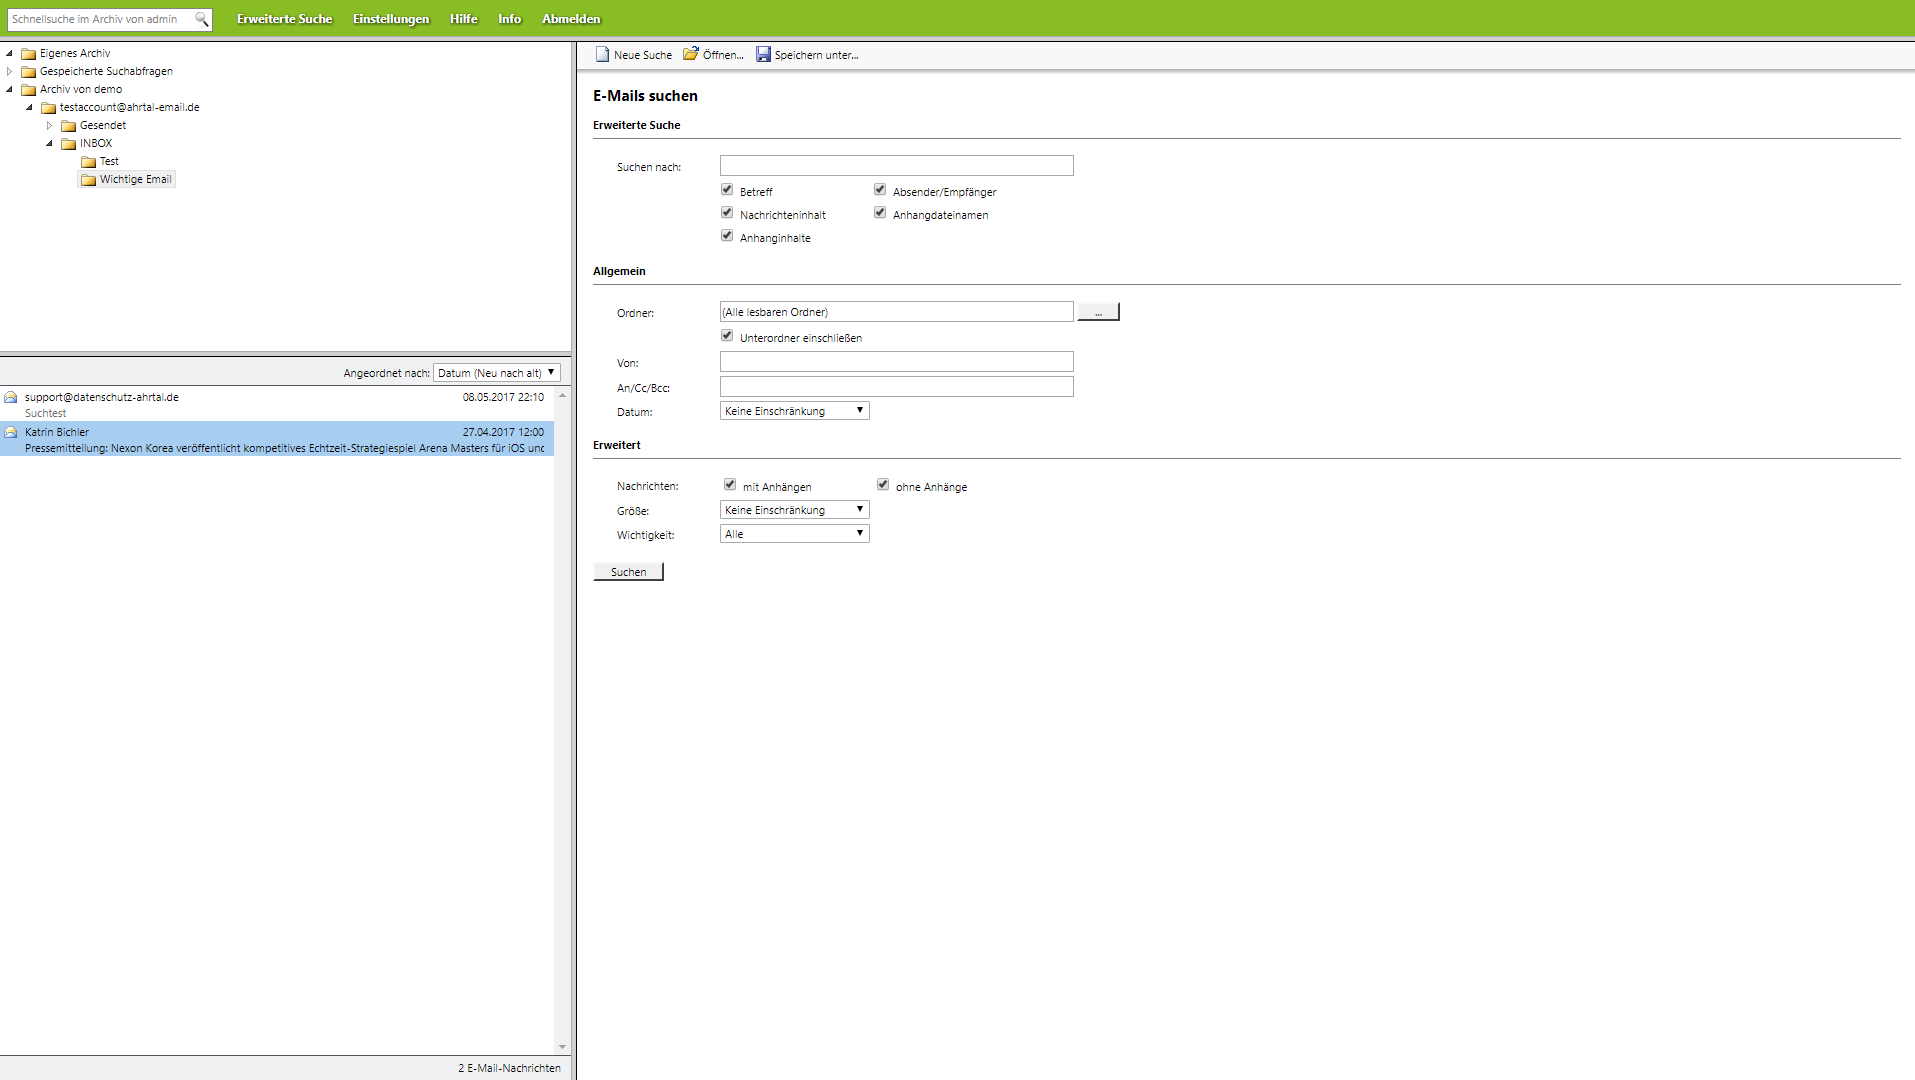The width and height of the screenshot is (1915, 1080).
Task: Disable Unterordner einschließen option
Action: tap(727, 336)
